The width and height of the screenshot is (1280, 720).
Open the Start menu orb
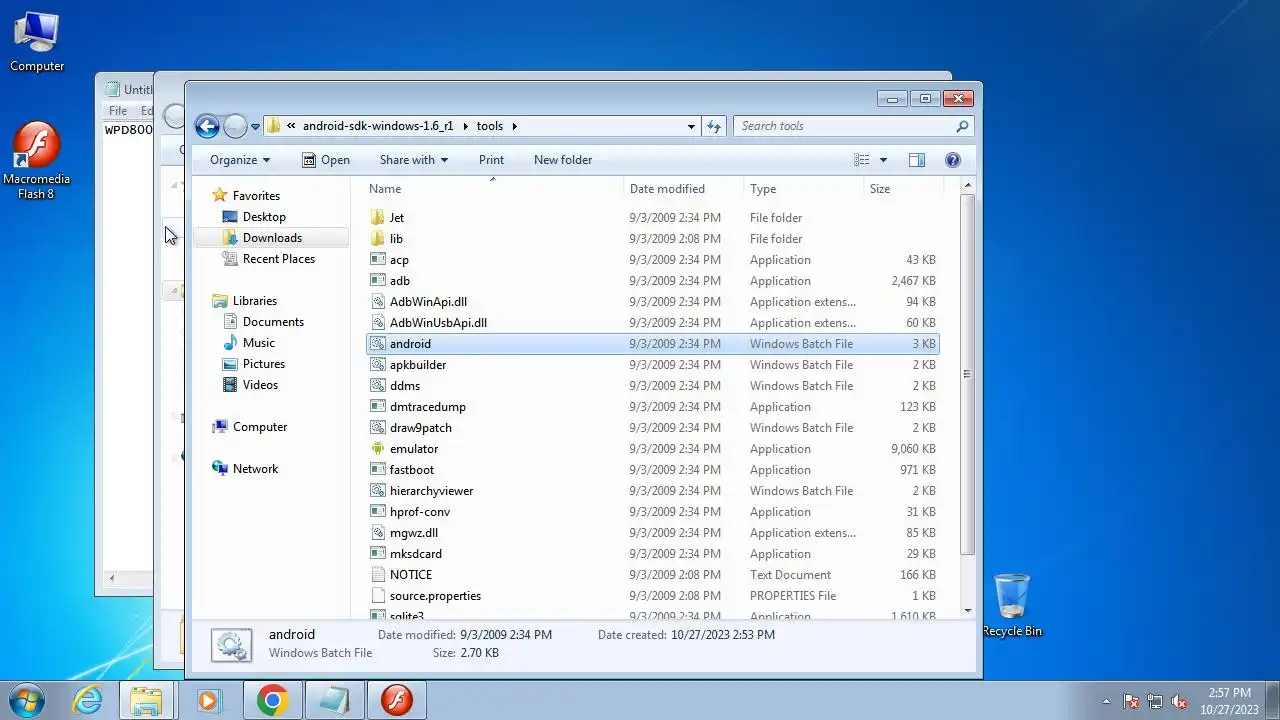[x=26, y=700]
